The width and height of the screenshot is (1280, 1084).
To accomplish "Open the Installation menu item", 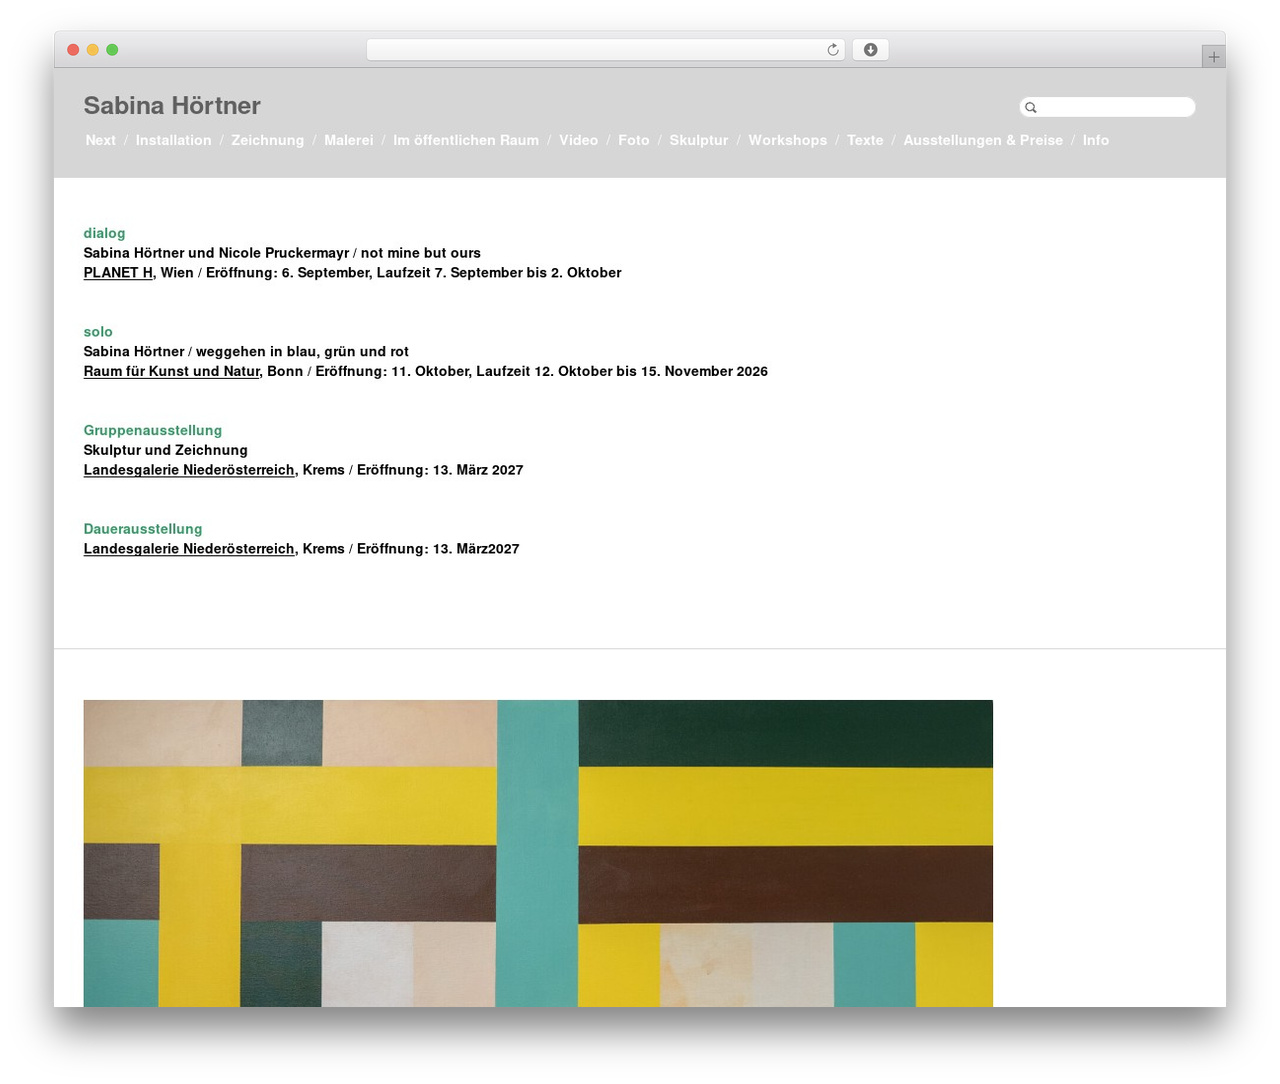I will tap(174, 140).
